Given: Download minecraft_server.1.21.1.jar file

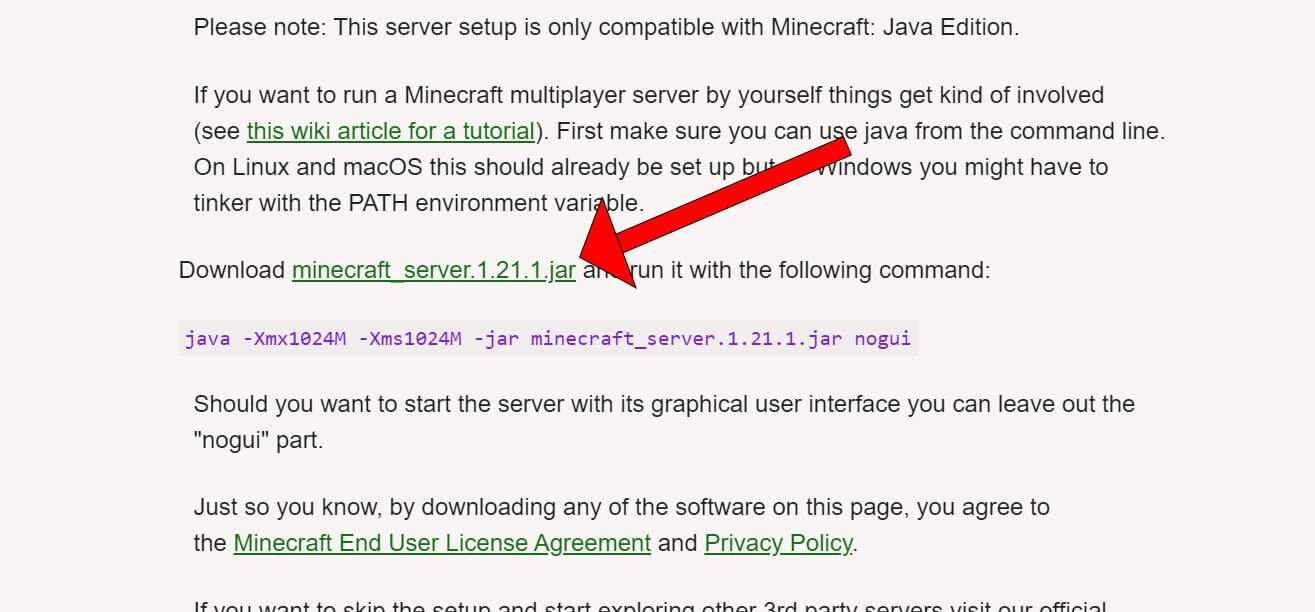Looking at the screenshot, I should coord(434,270).
